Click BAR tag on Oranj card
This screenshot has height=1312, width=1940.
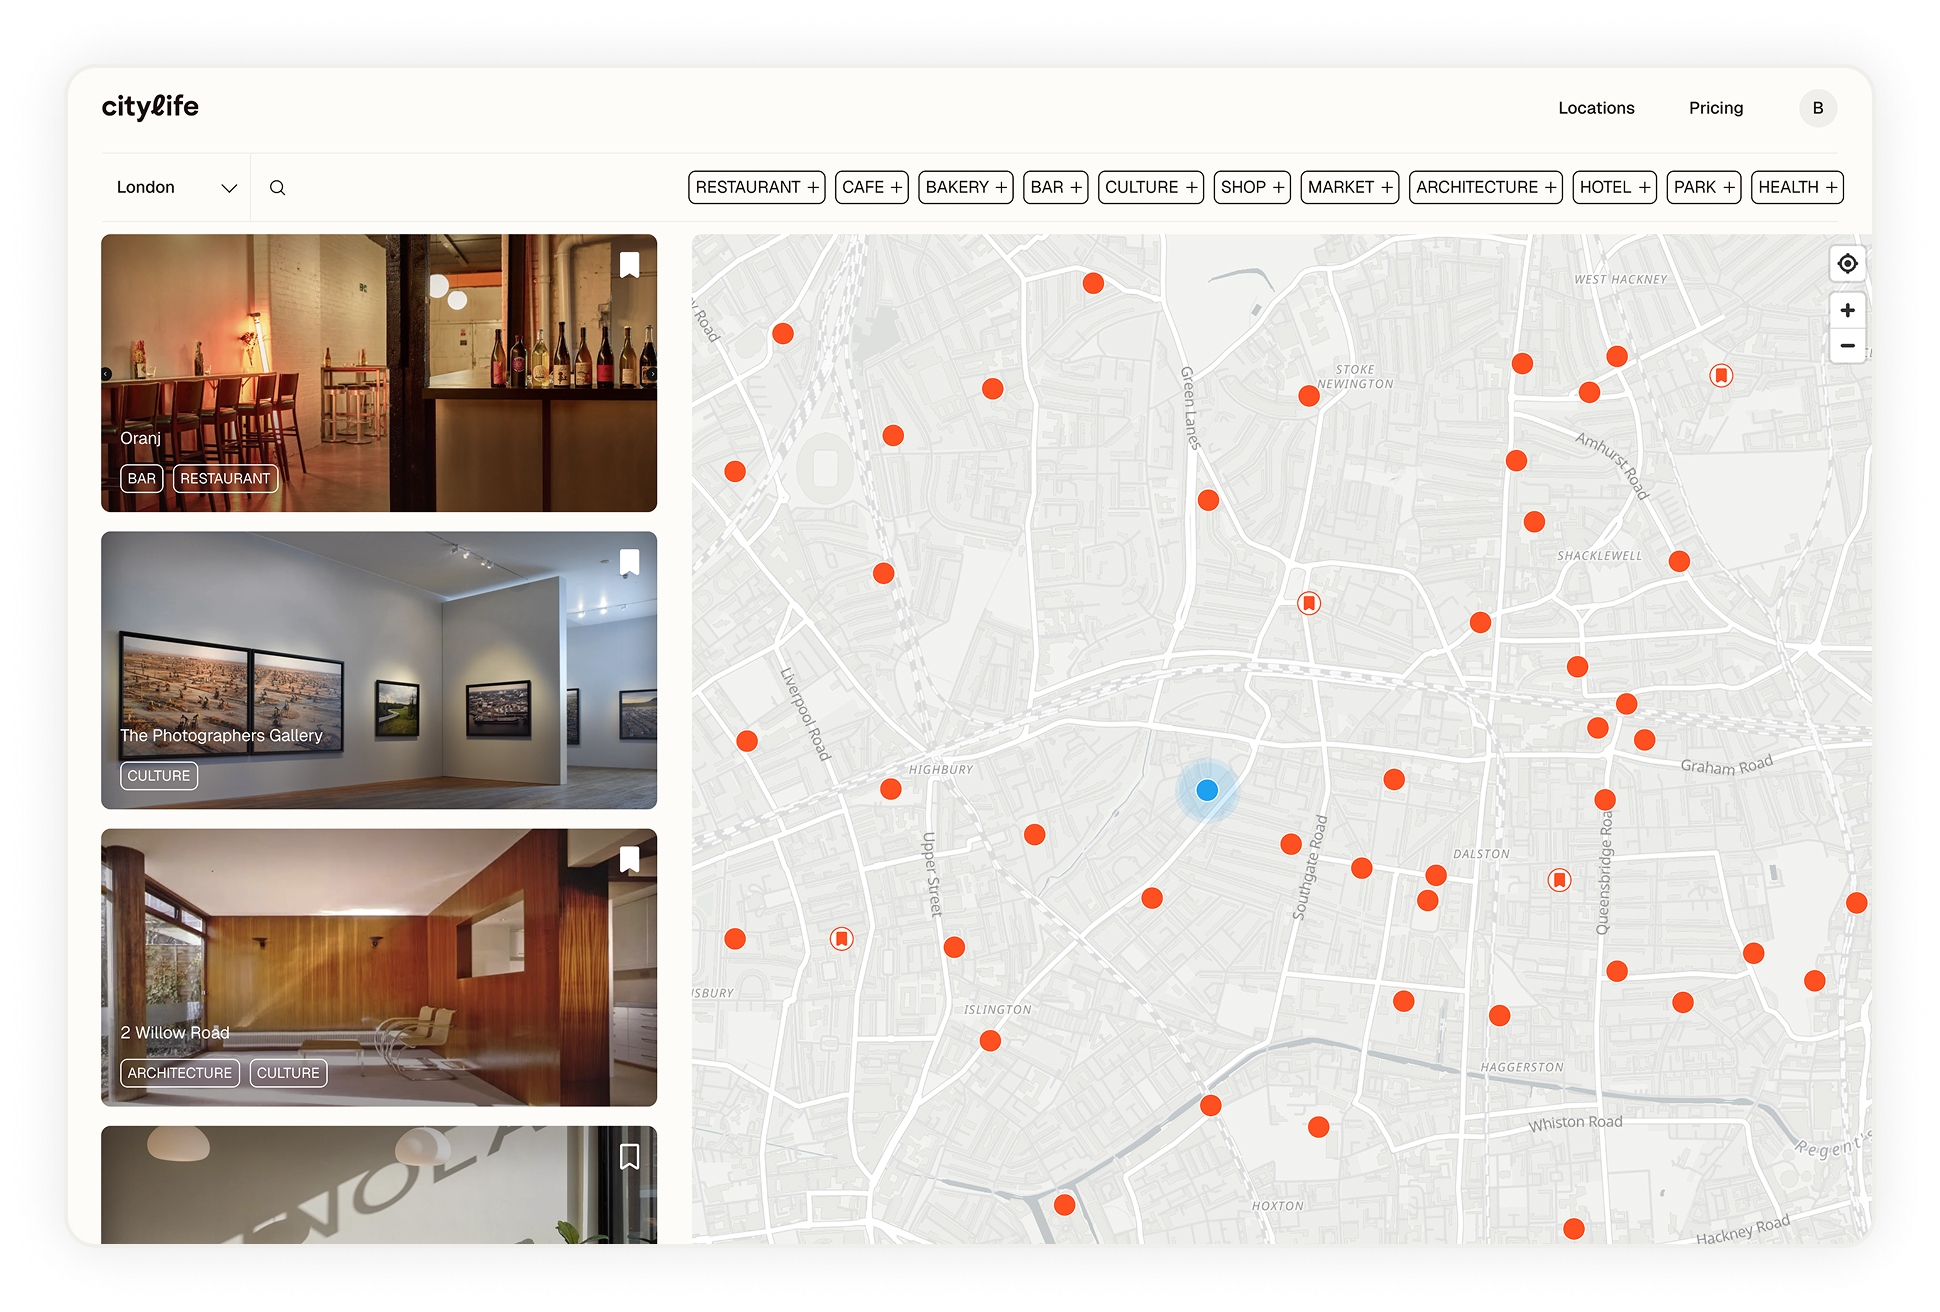tap(142, 479)
